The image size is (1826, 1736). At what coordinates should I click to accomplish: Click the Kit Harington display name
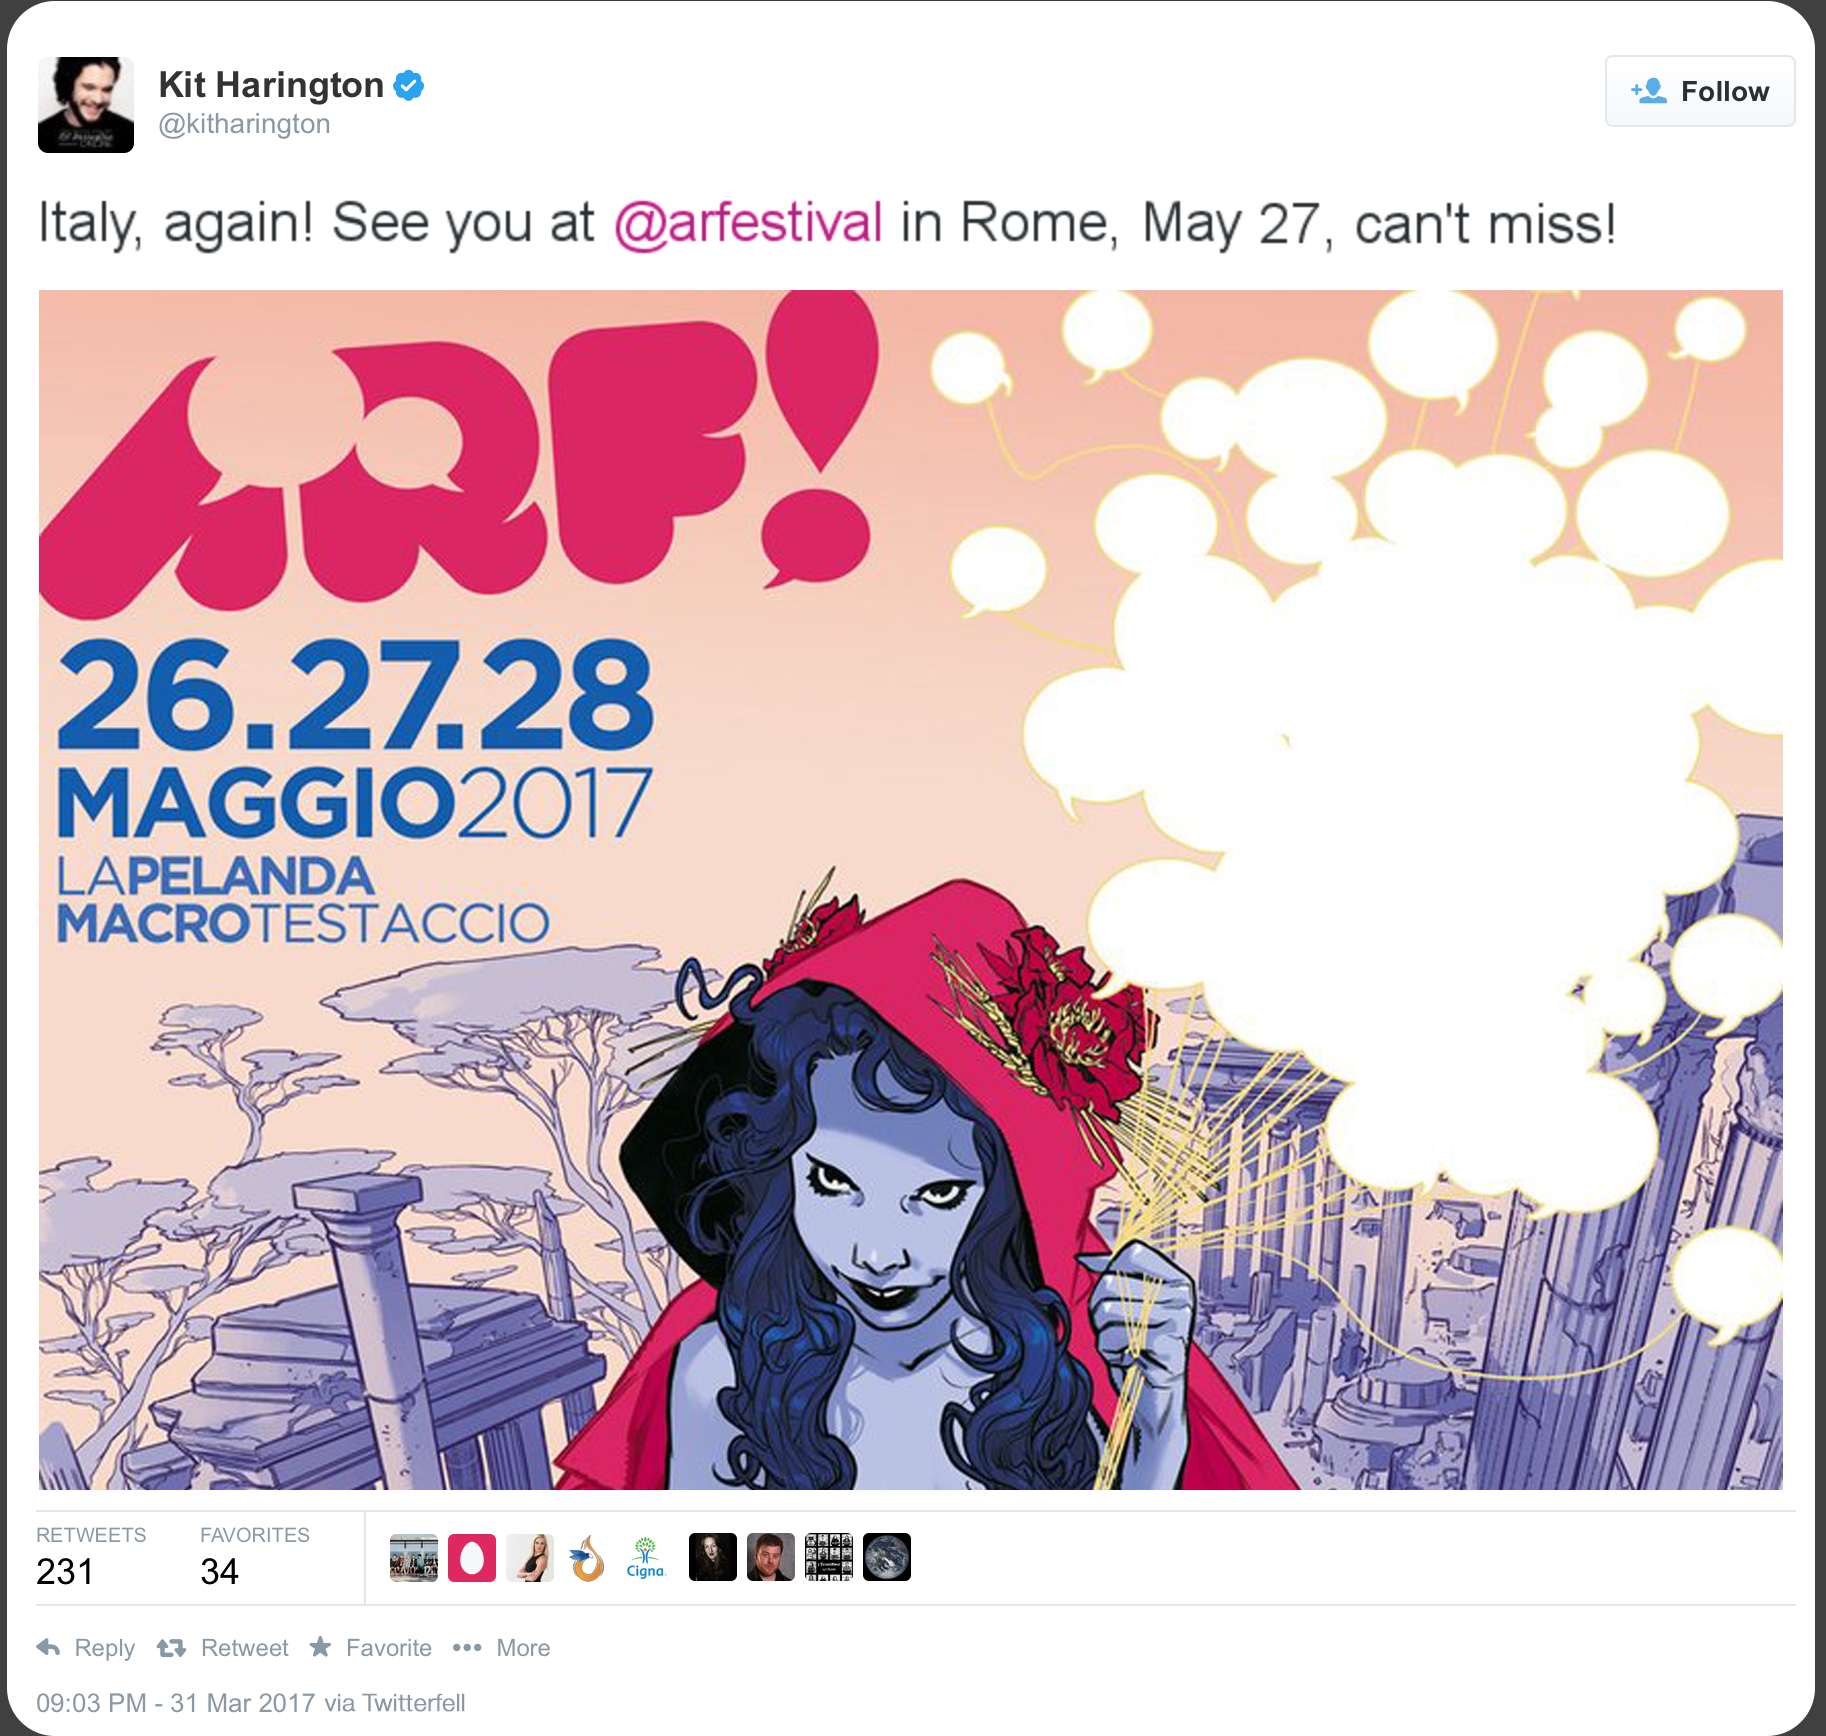[x=271, y=85]
